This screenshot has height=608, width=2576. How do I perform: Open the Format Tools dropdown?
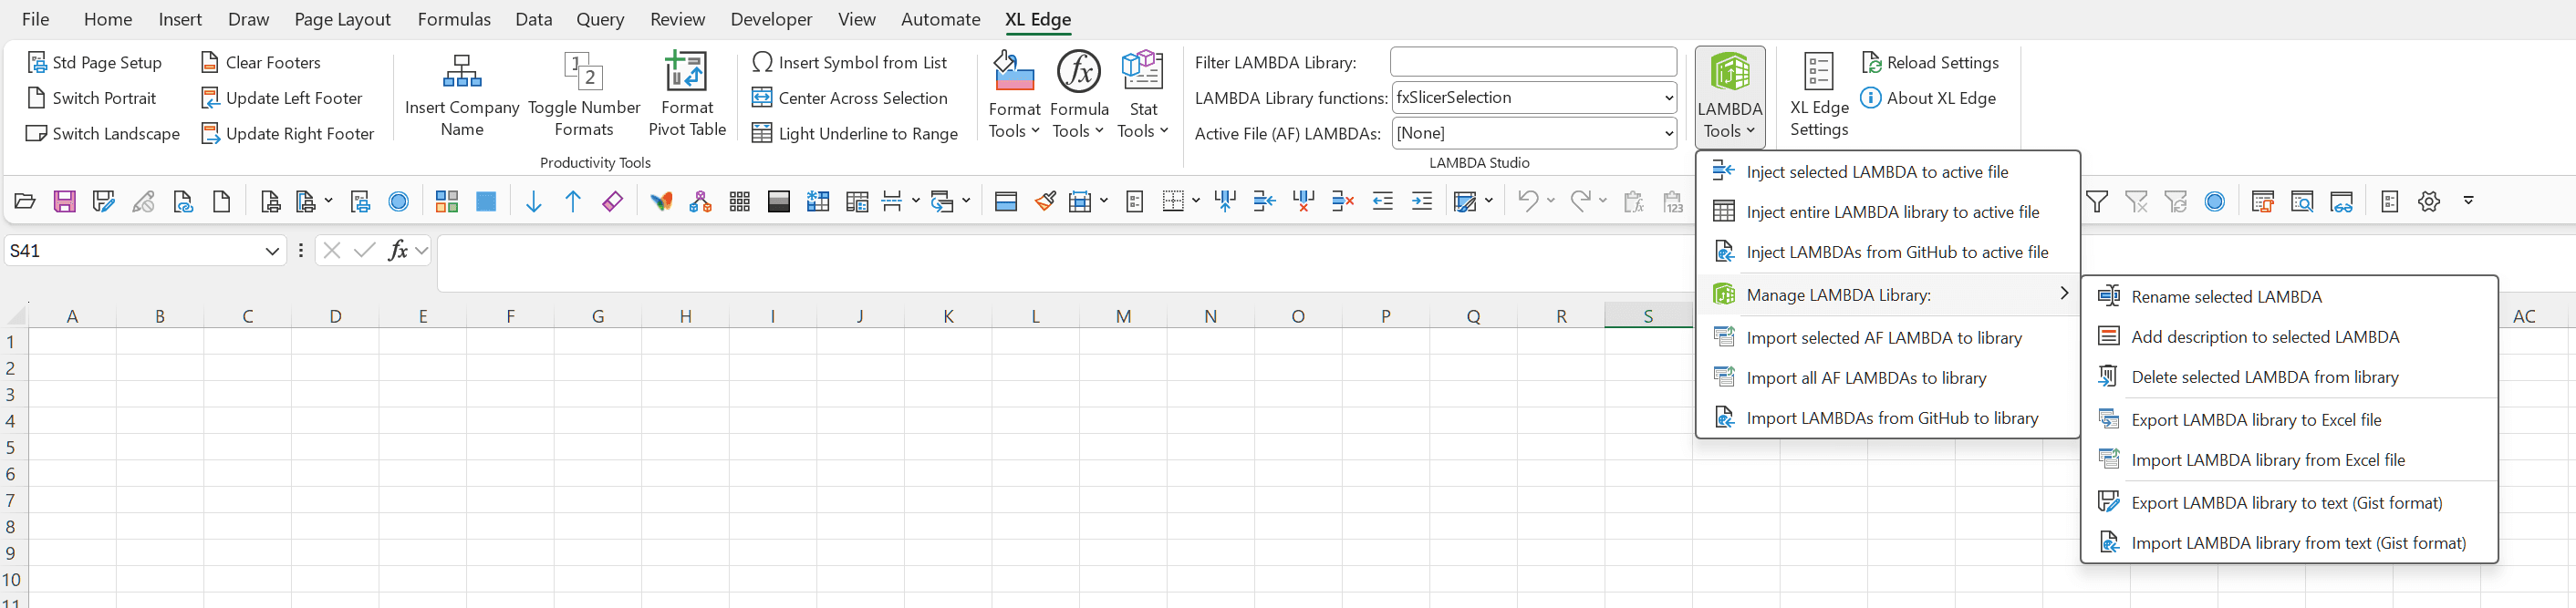[x=1014, y=95]
